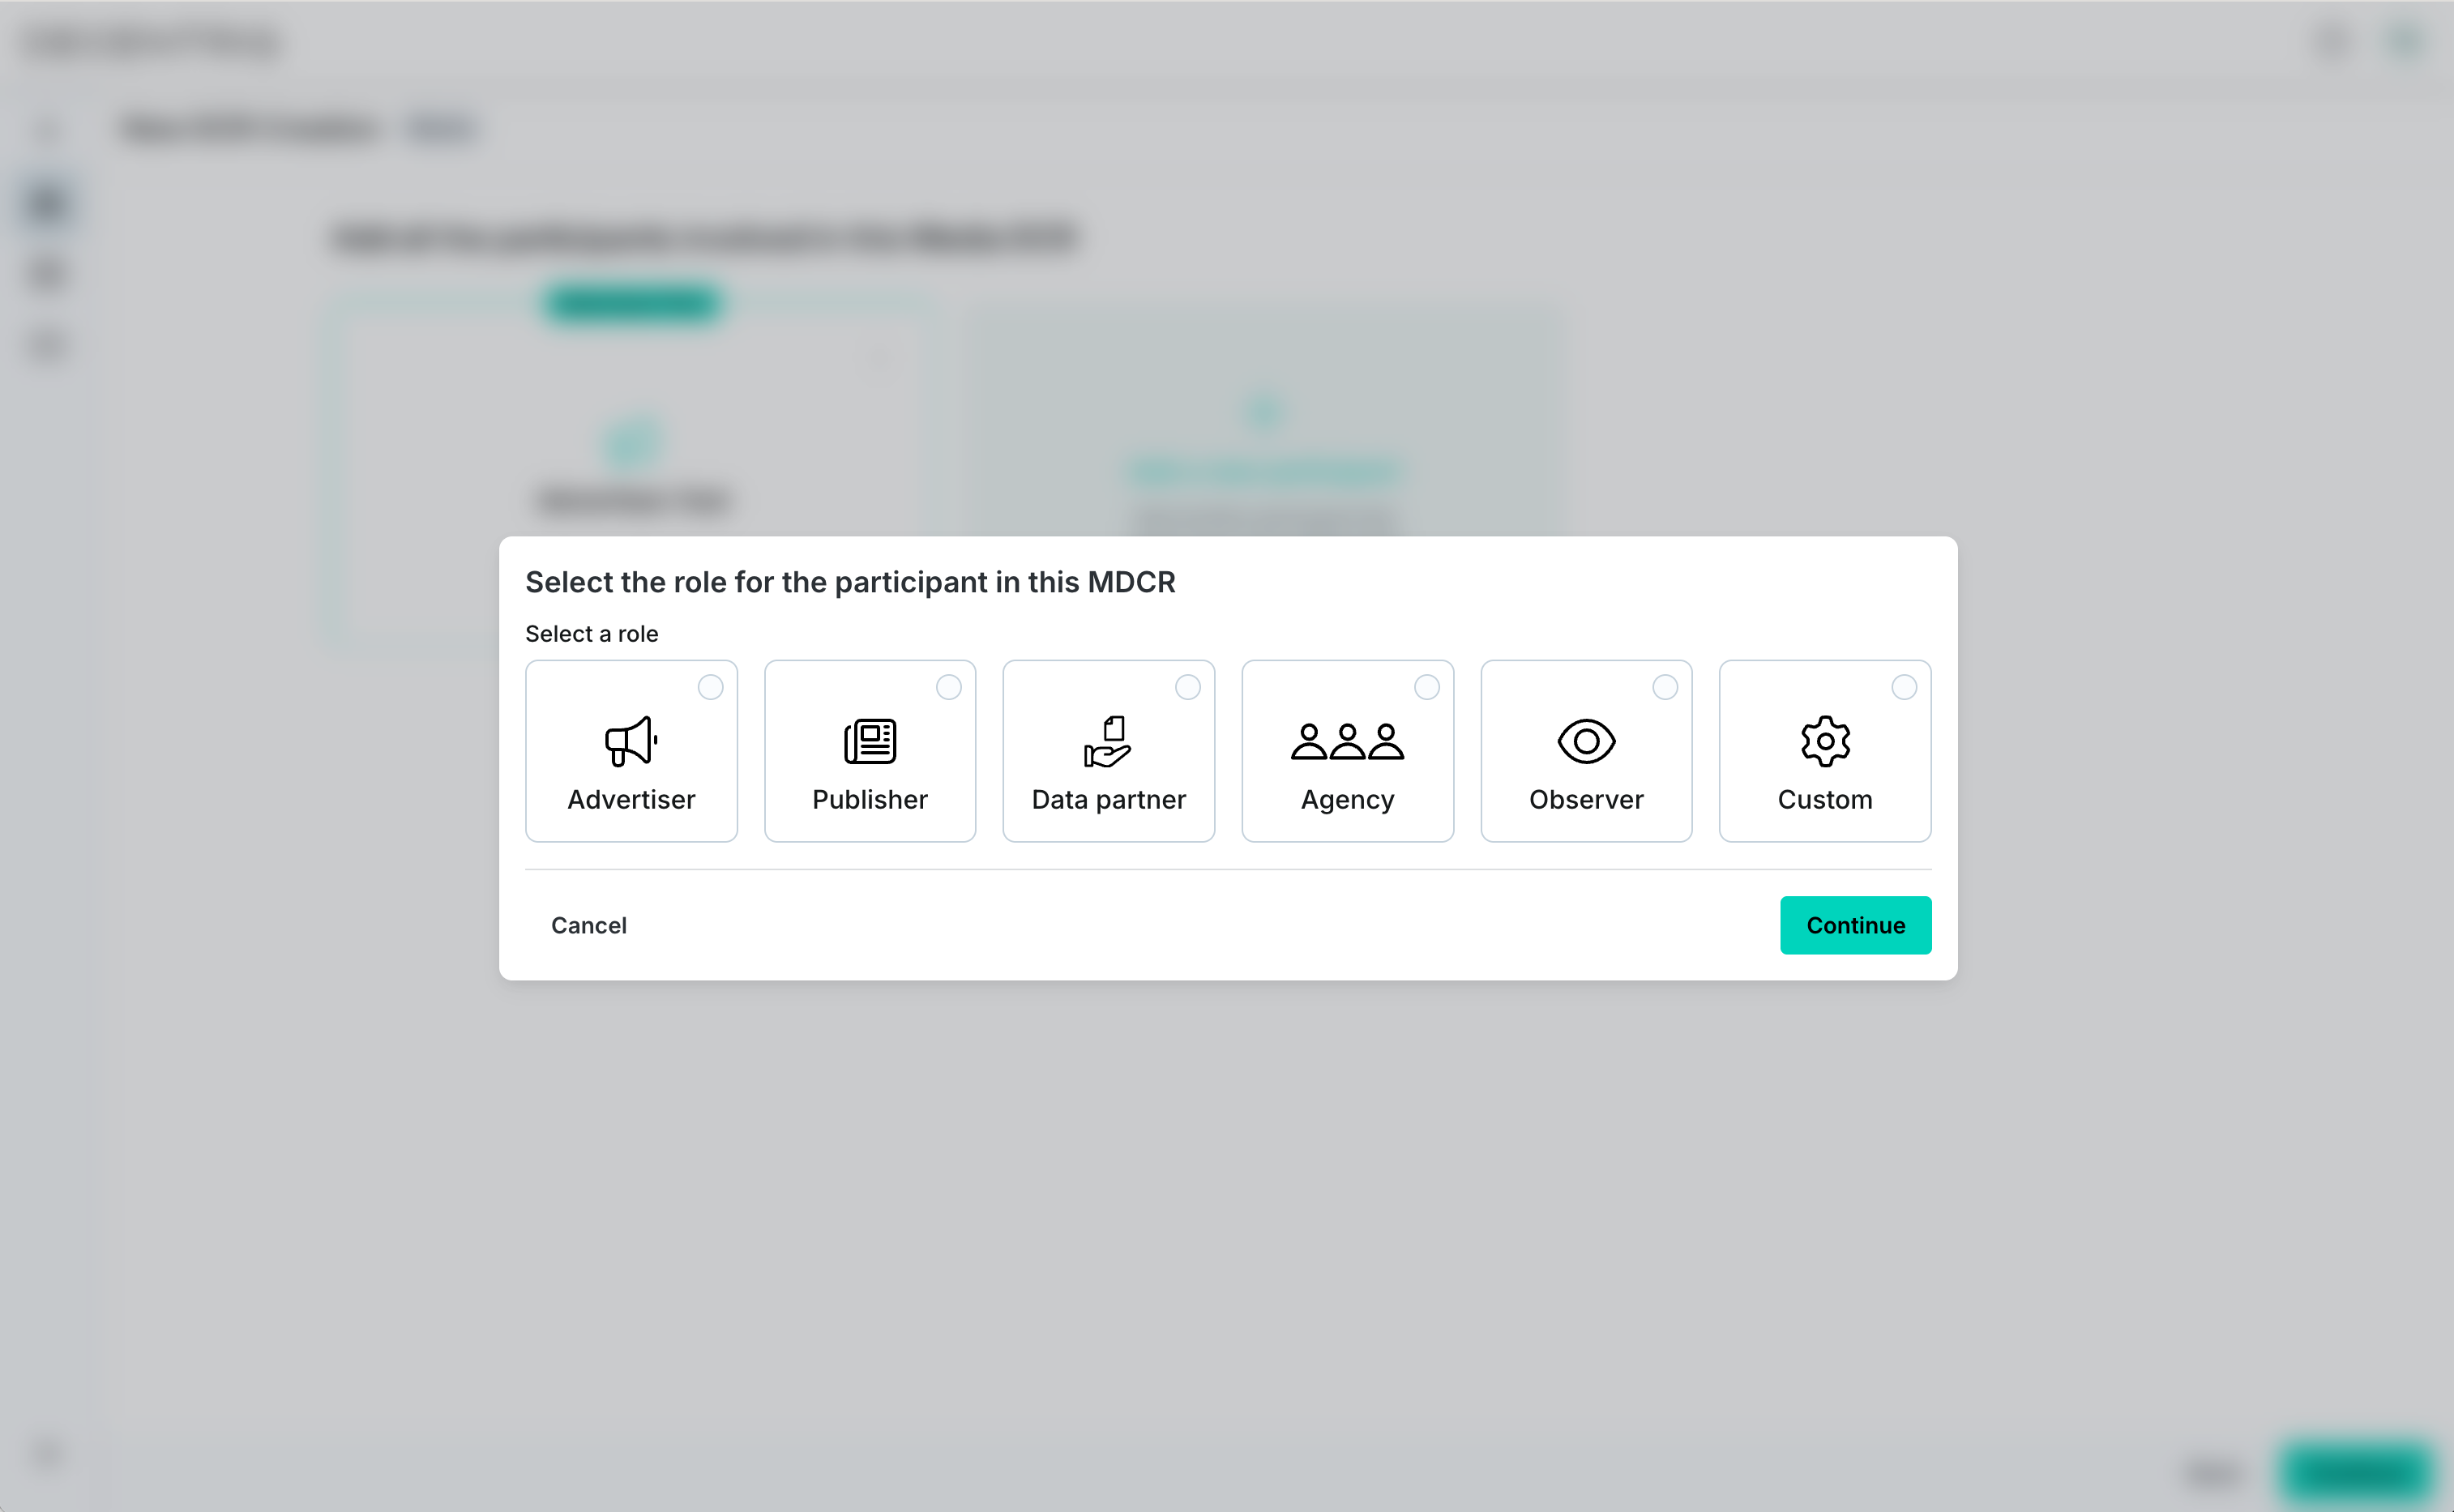Select the Observer radio button
The image size is (2454, 1512).
point(1665,687)
